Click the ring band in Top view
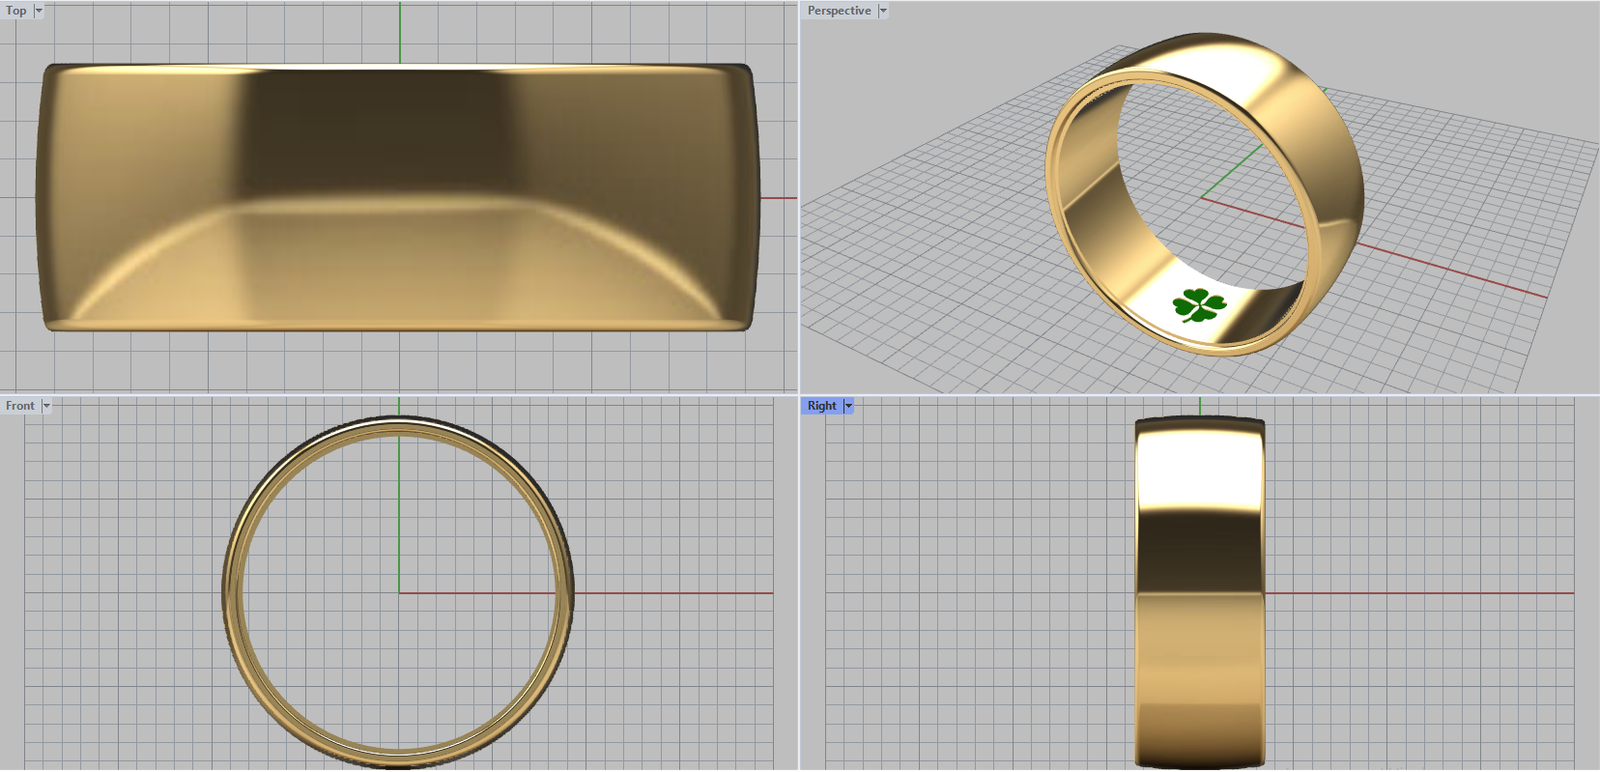 pyautogui.click(x=400, y=140)
